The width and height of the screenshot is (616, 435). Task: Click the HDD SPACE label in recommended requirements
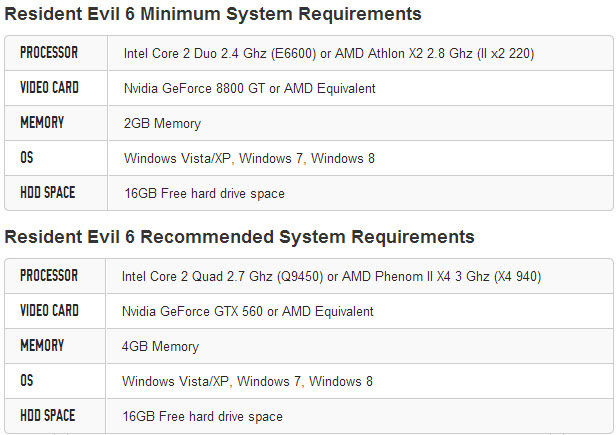[x=47, y=416]
